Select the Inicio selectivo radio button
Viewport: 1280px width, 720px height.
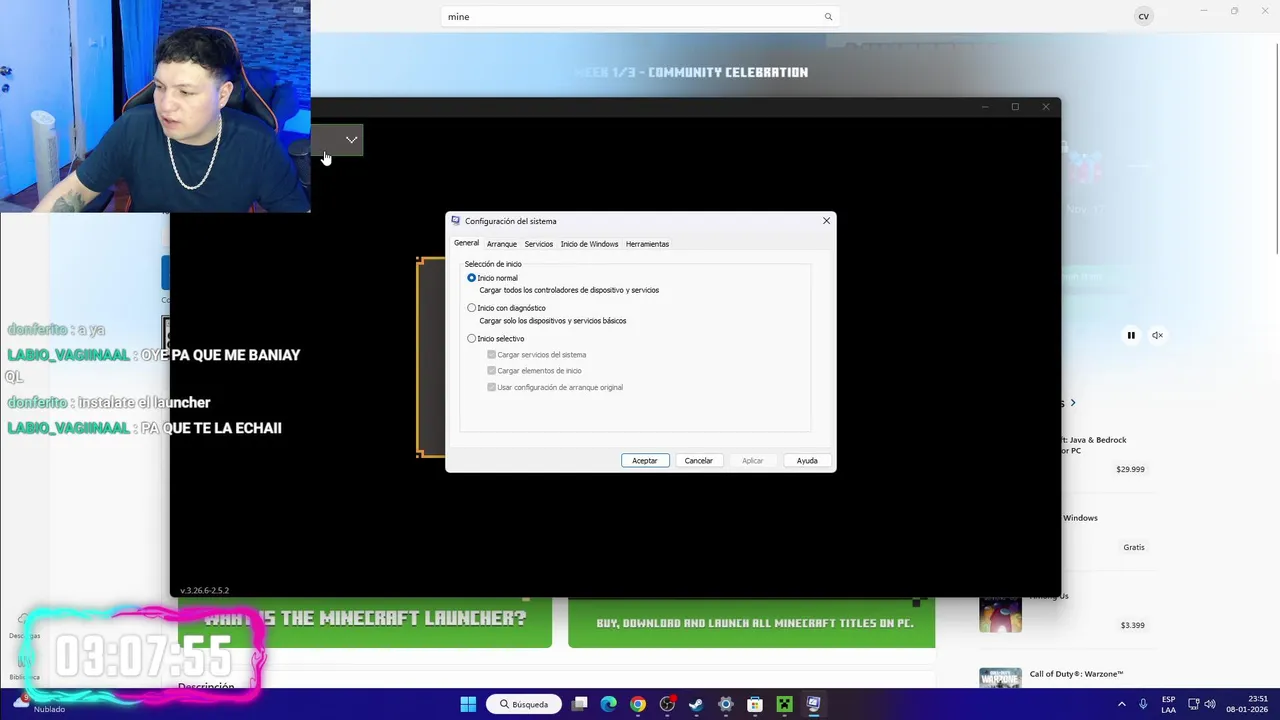pyautogui.click(x=472, y=339)
